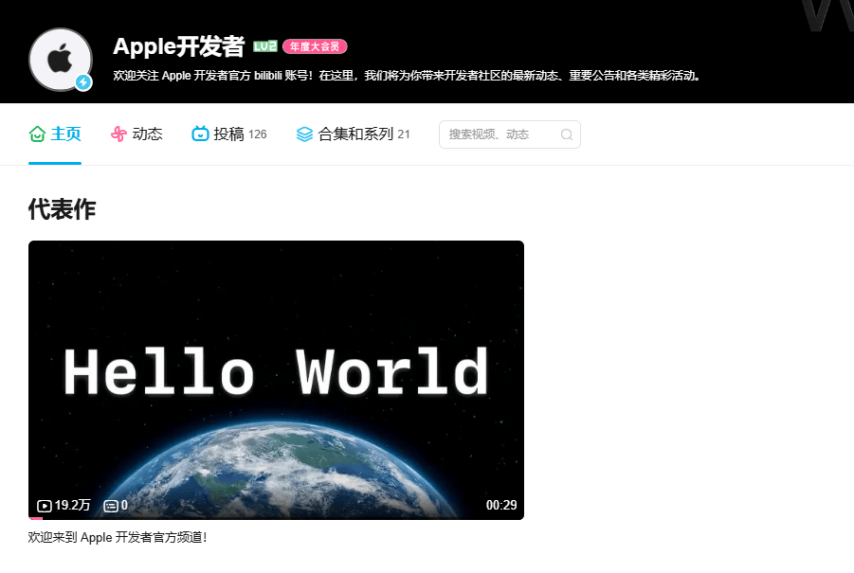The height and width of the screenshot is (573, 854).
Task: Click the danmaku count icon showing 0
Action: pyautogui.click(x=110, y=506)
